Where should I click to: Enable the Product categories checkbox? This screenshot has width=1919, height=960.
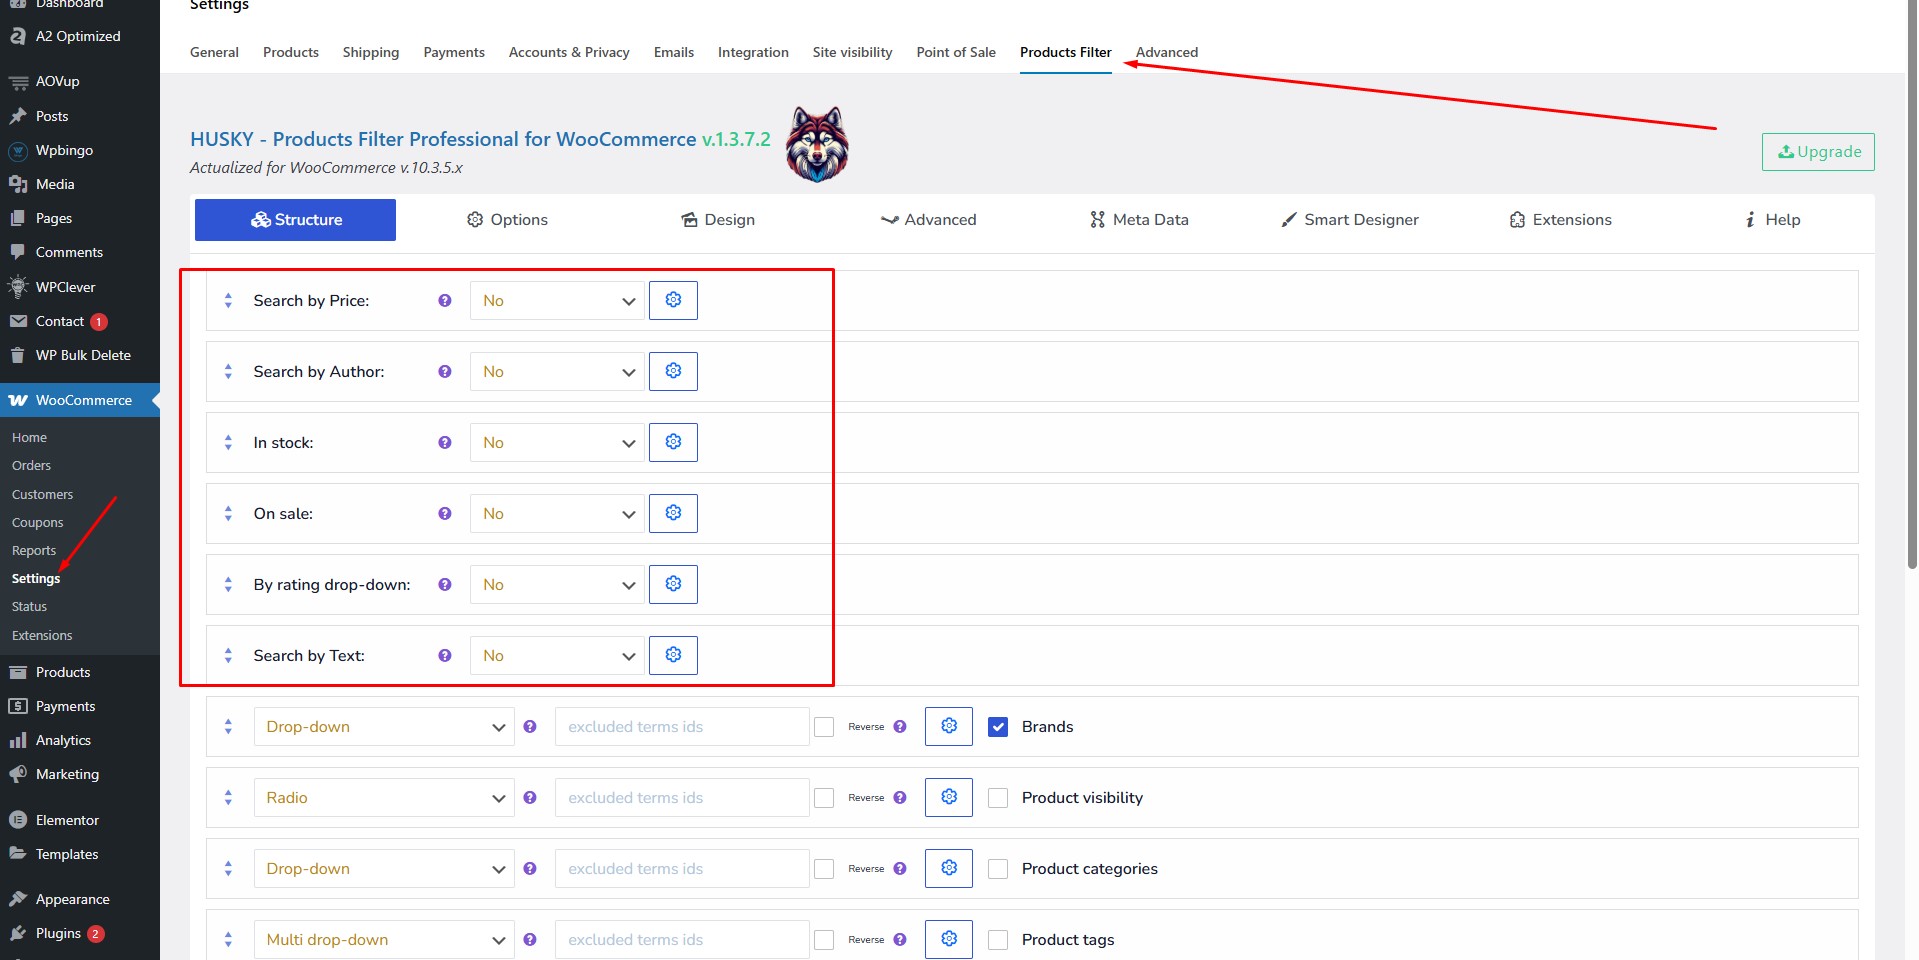998,869
